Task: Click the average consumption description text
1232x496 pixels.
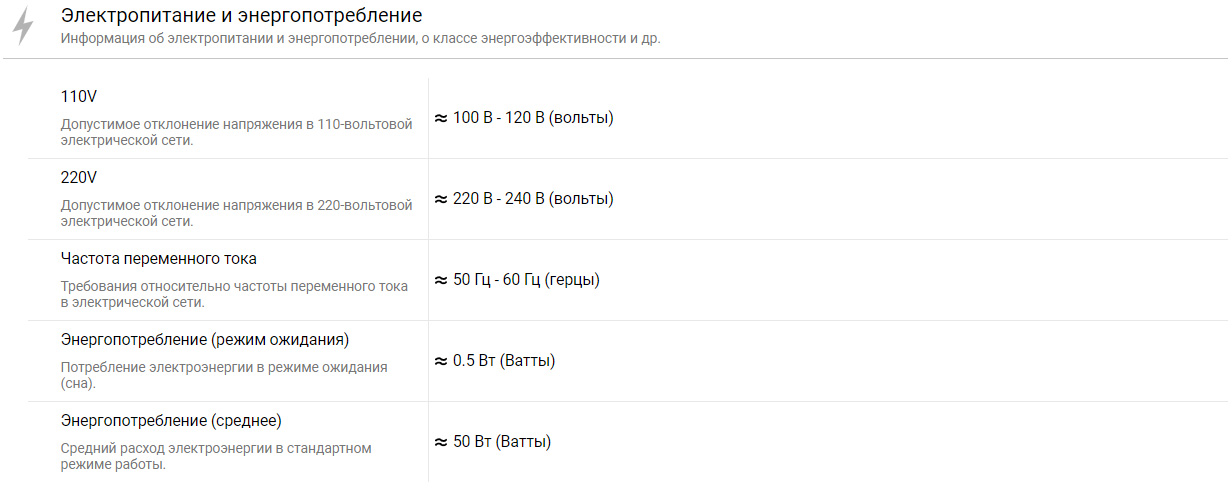Action: (216, 456)
